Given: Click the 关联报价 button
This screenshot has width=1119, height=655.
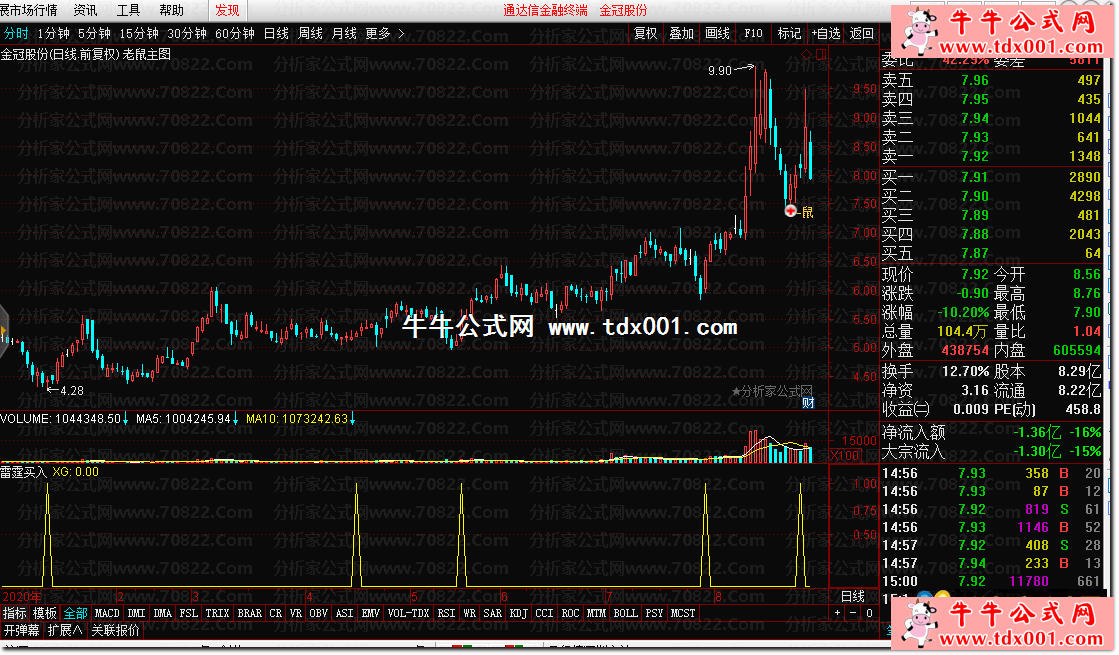Looking at the screenshot, I should (116, 630).
